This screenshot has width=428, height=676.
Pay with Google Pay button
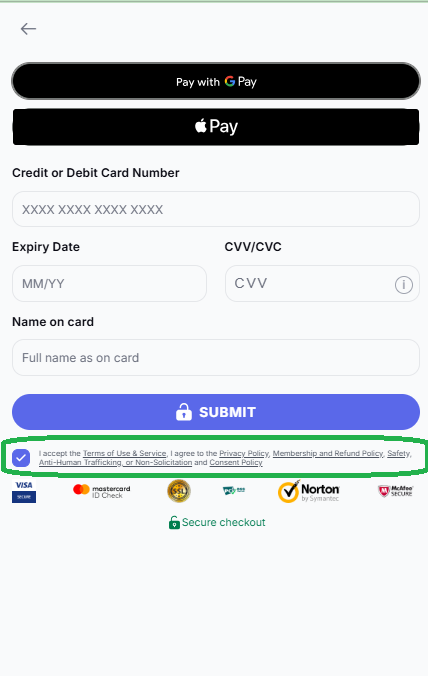[216, 81]
